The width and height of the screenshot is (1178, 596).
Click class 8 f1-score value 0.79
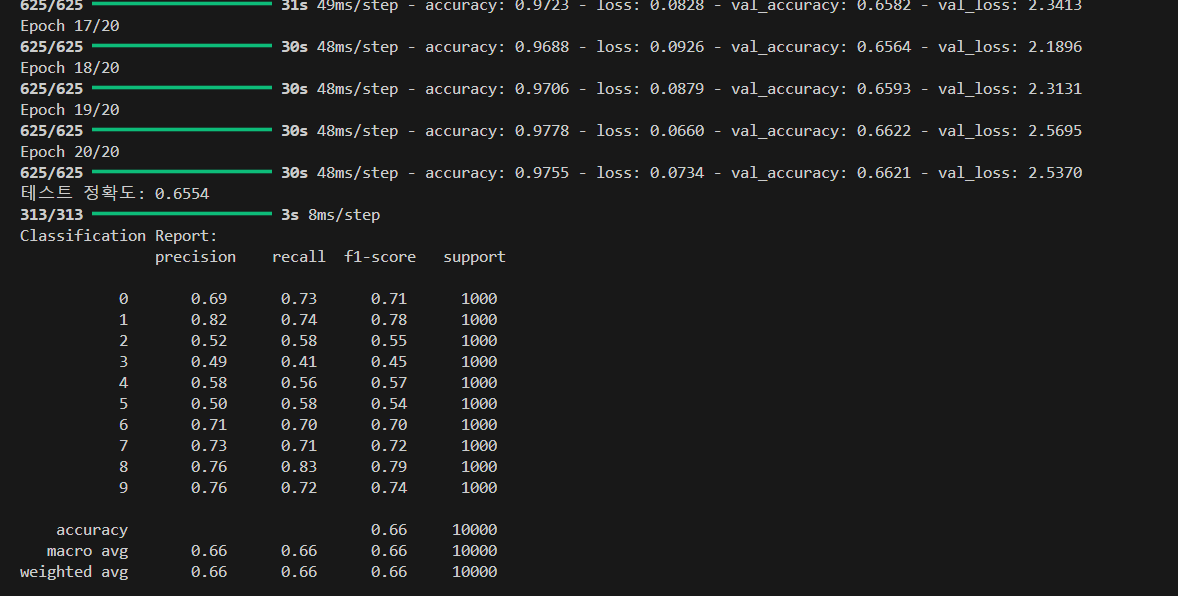click(x=389, y=467)
